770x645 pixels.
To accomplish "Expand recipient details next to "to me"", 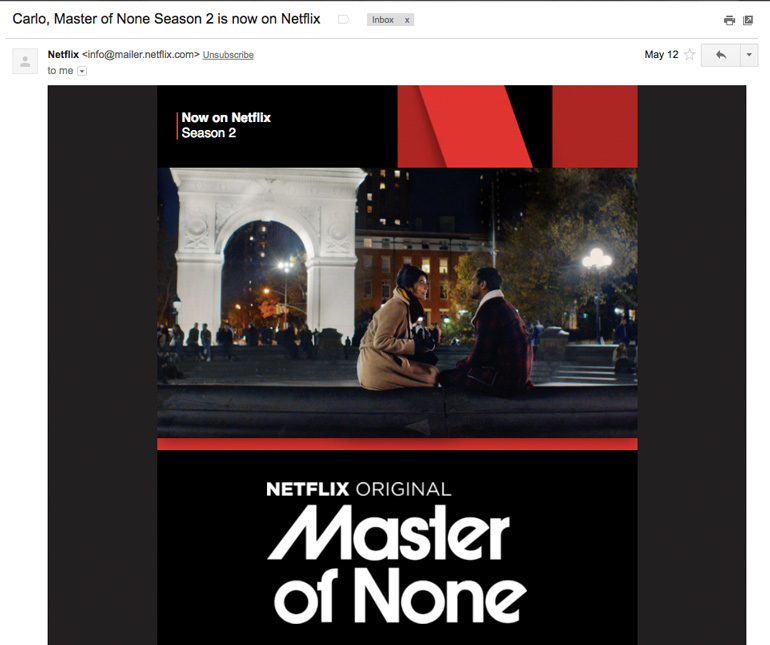I will 82,71.
